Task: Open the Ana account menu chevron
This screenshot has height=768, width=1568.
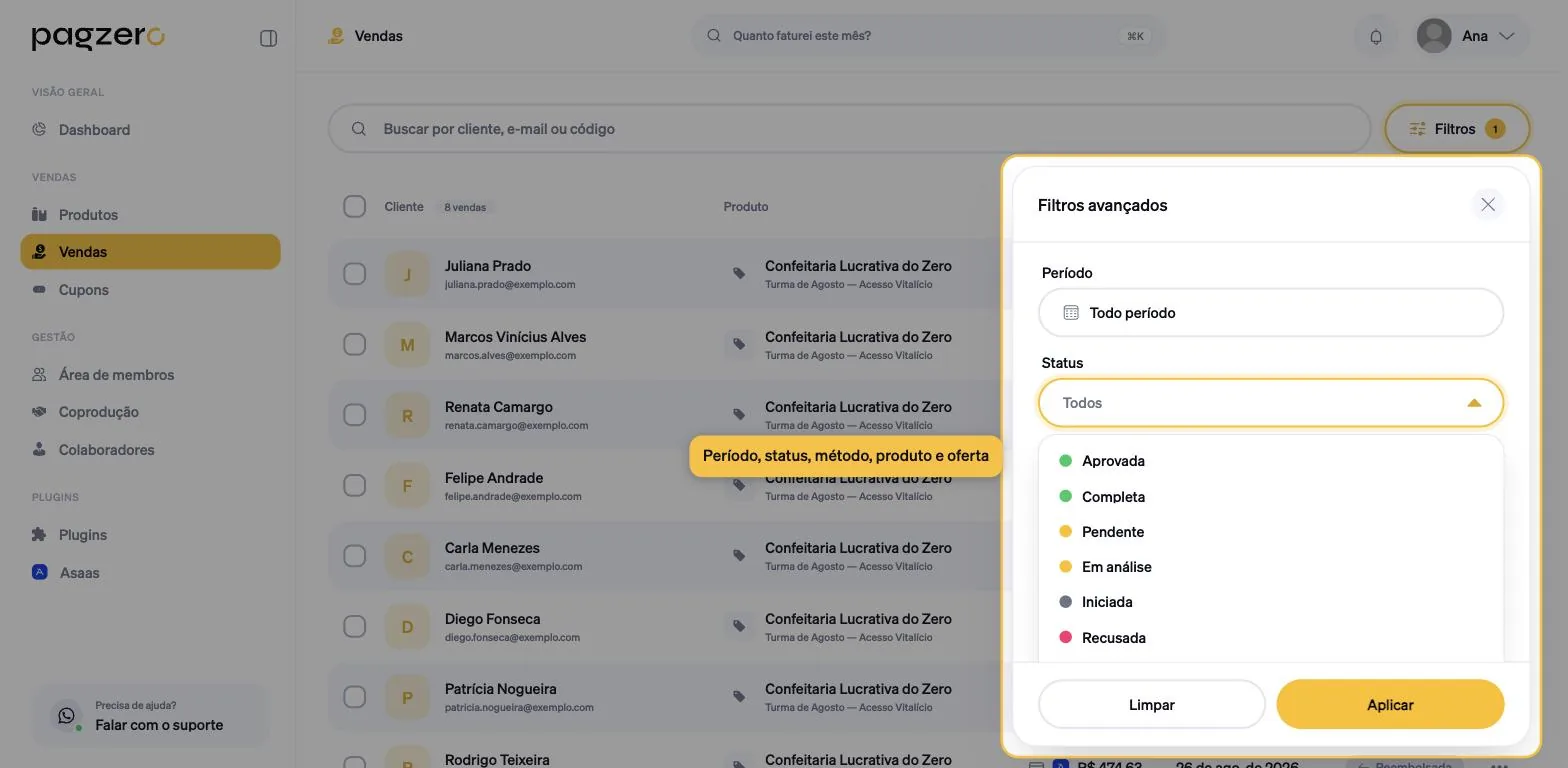Action: click(x=1506, y=36)
